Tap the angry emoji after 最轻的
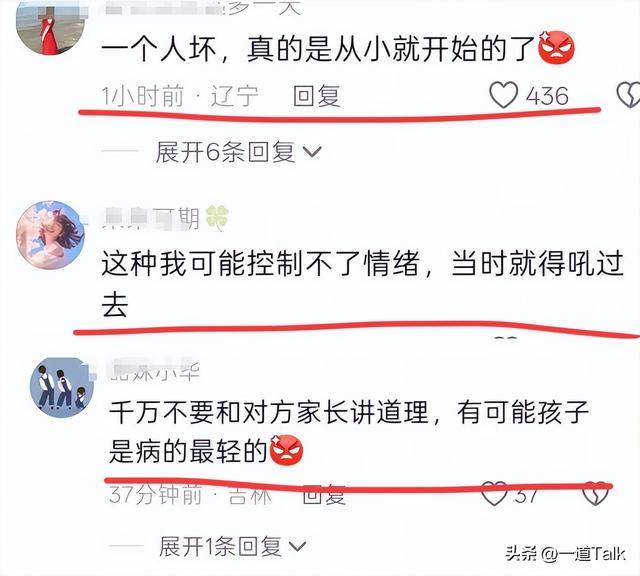Screen dimensions: 640x576 point(287,450)
